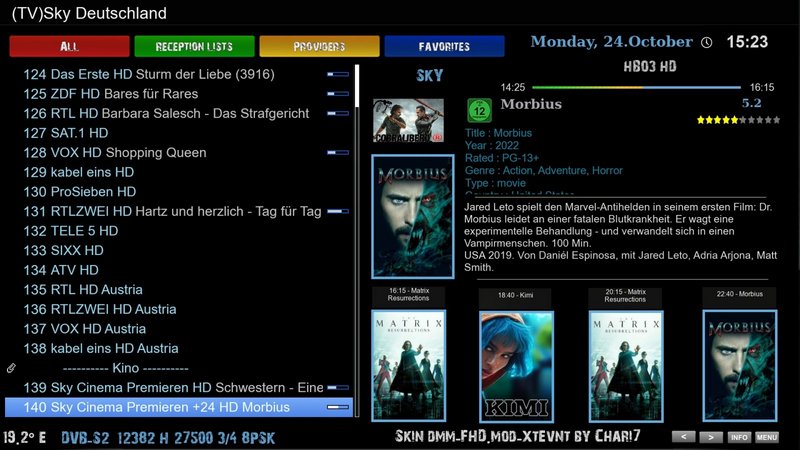
Task: Click the 16:15 end time label
Action: pyautogui.click(x=762, y=87)
